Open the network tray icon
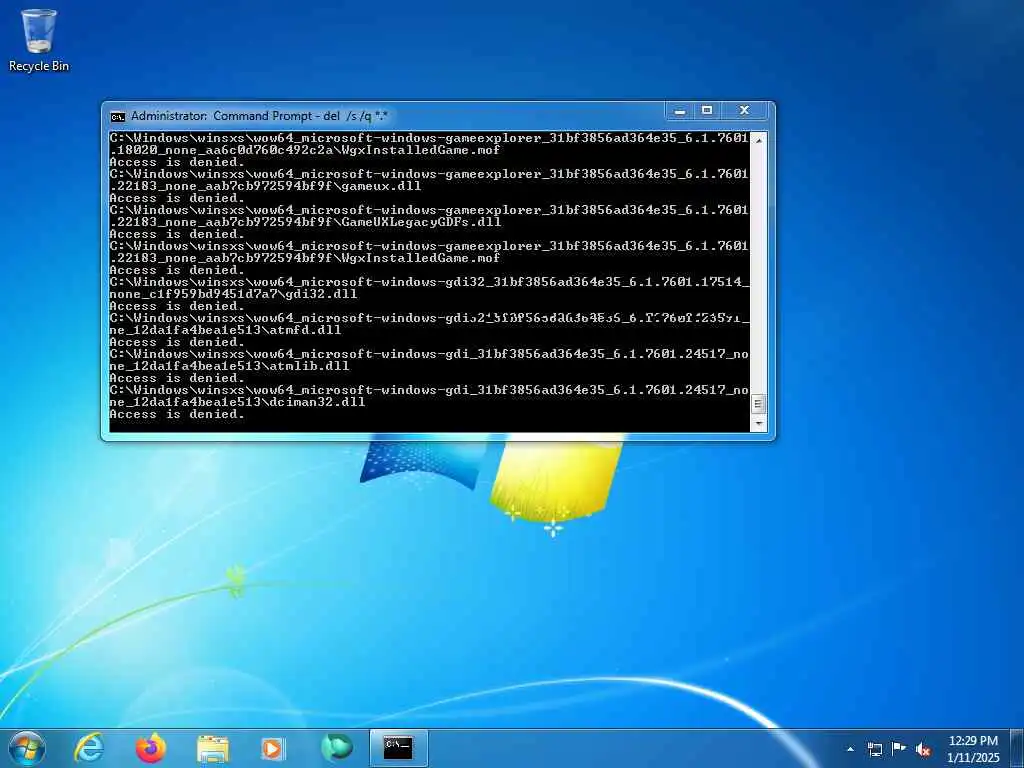 pos(874,749)
